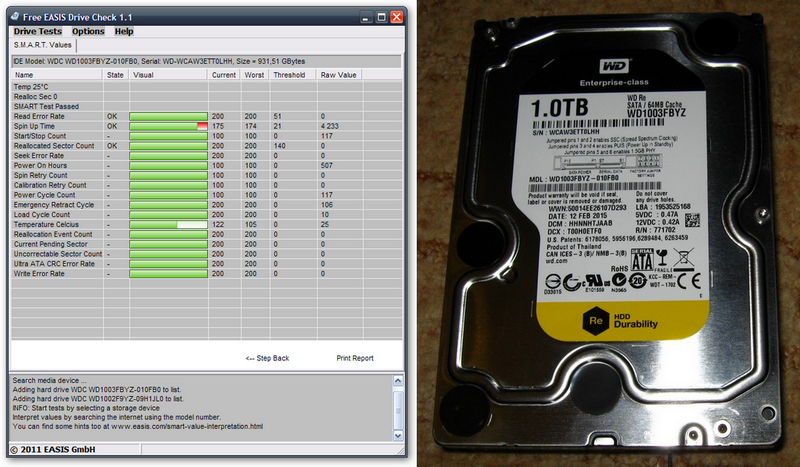Viewport: 800px width, 467px height.
Task: Select the 'Read Error Rate' row name
Action: (x=39, y=116)
